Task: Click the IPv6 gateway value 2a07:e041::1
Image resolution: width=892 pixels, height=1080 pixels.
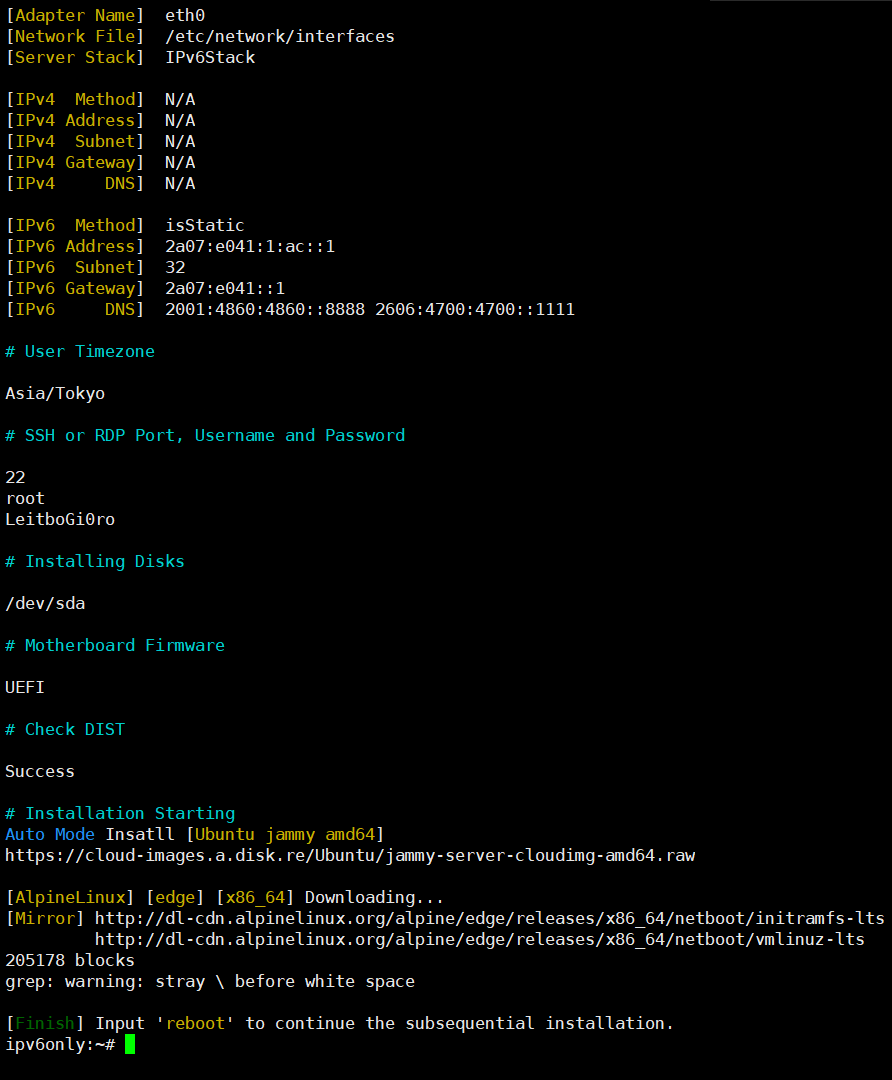Action: (225, 289)
